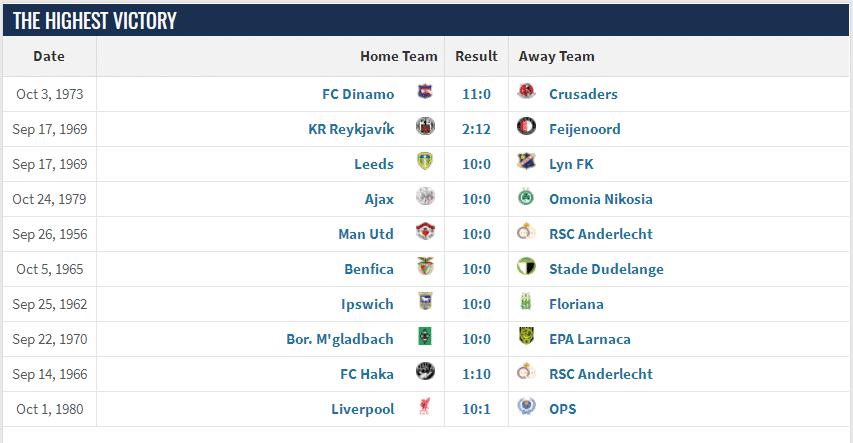Open the KR Reykjavík team link

351,129
